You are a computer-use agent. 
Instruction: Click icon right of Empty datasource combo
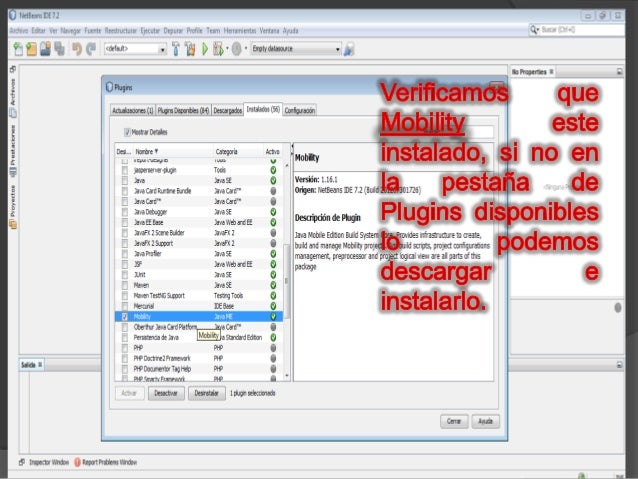(349, 49)
